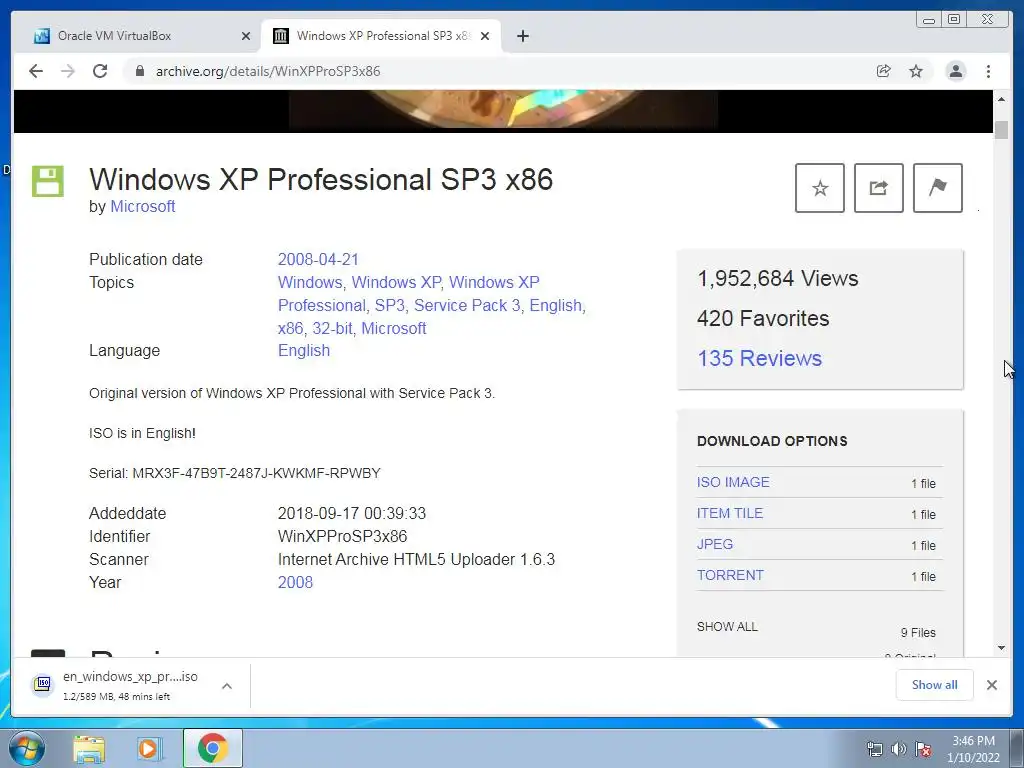Open the Action Center flag tray icon
1024x768 pixels.
click(923, 749)
